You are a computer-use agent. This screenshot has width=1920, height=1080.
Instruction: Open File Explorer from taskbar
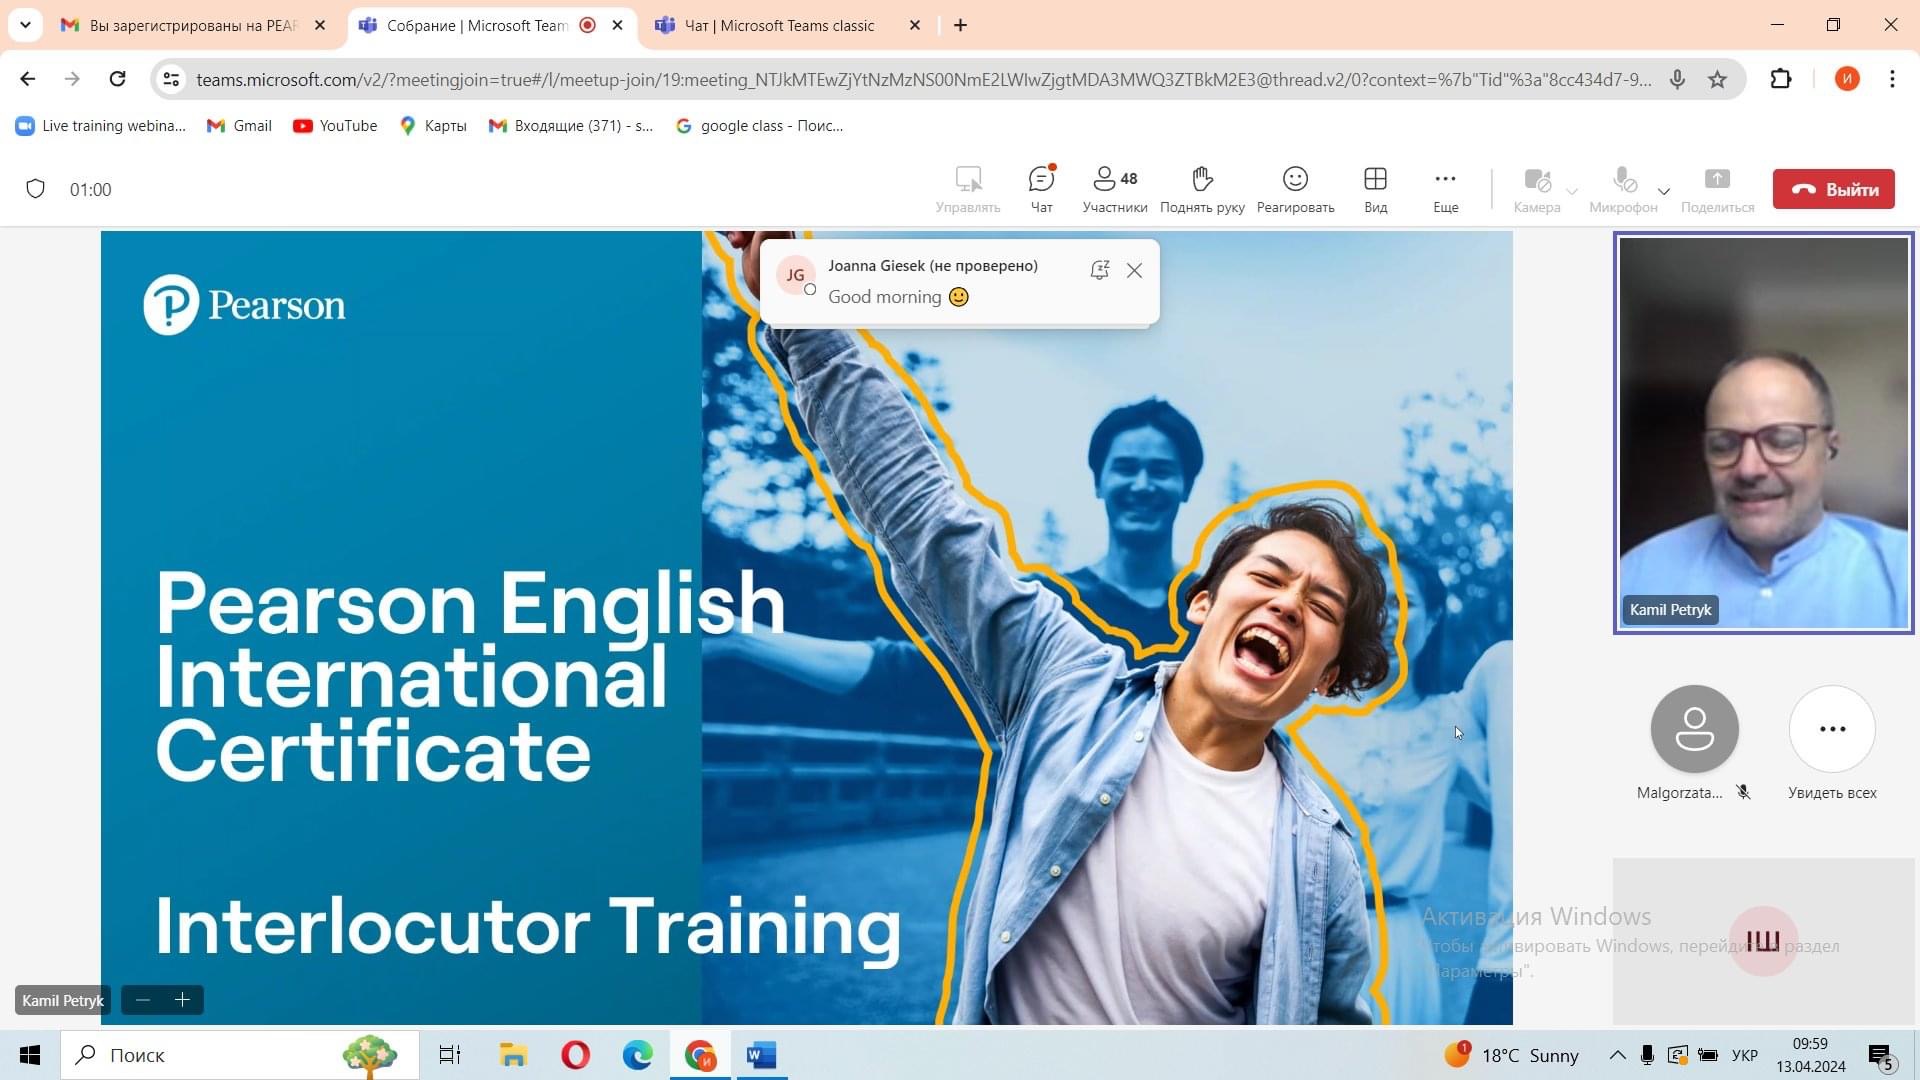(x=513, y=1055)
